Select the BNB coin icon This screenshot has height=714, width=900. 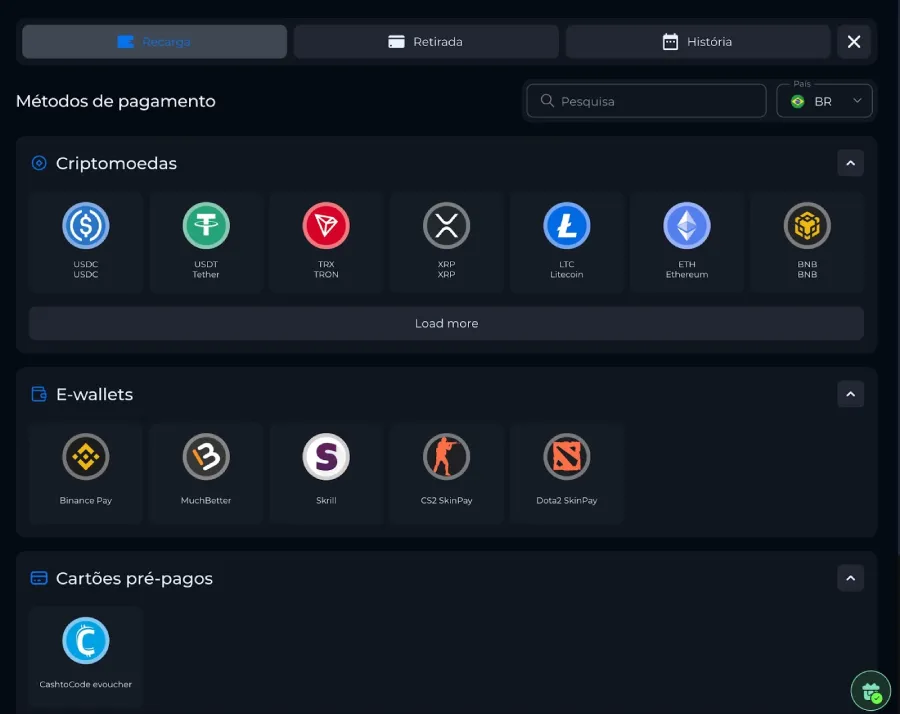coord(807,226)
